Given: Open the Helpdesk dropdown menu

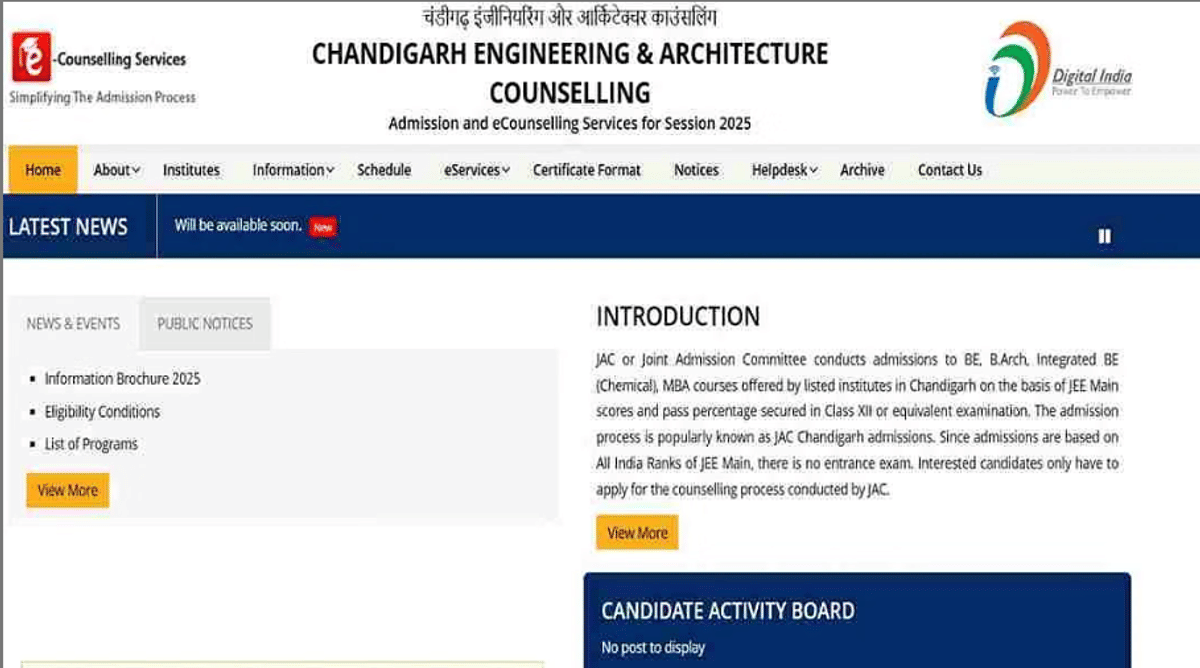Looking at the screenshot, I should pos(782,170).
